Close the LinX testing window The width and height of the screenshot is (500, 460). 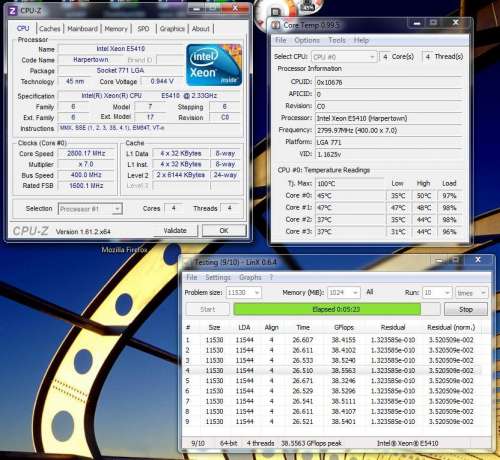478,260
